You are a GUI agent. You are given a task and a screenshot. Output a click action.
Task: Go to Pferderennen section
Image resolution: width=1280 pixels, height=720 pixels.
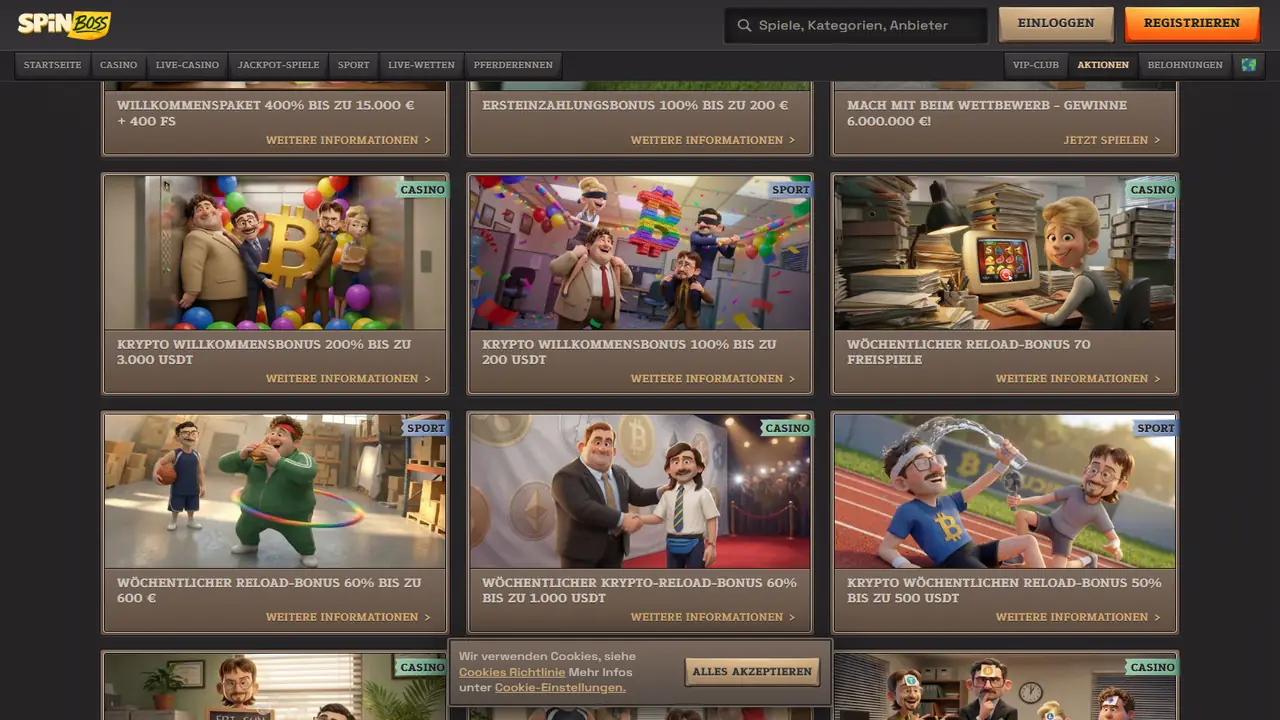(x=513, y=65)
